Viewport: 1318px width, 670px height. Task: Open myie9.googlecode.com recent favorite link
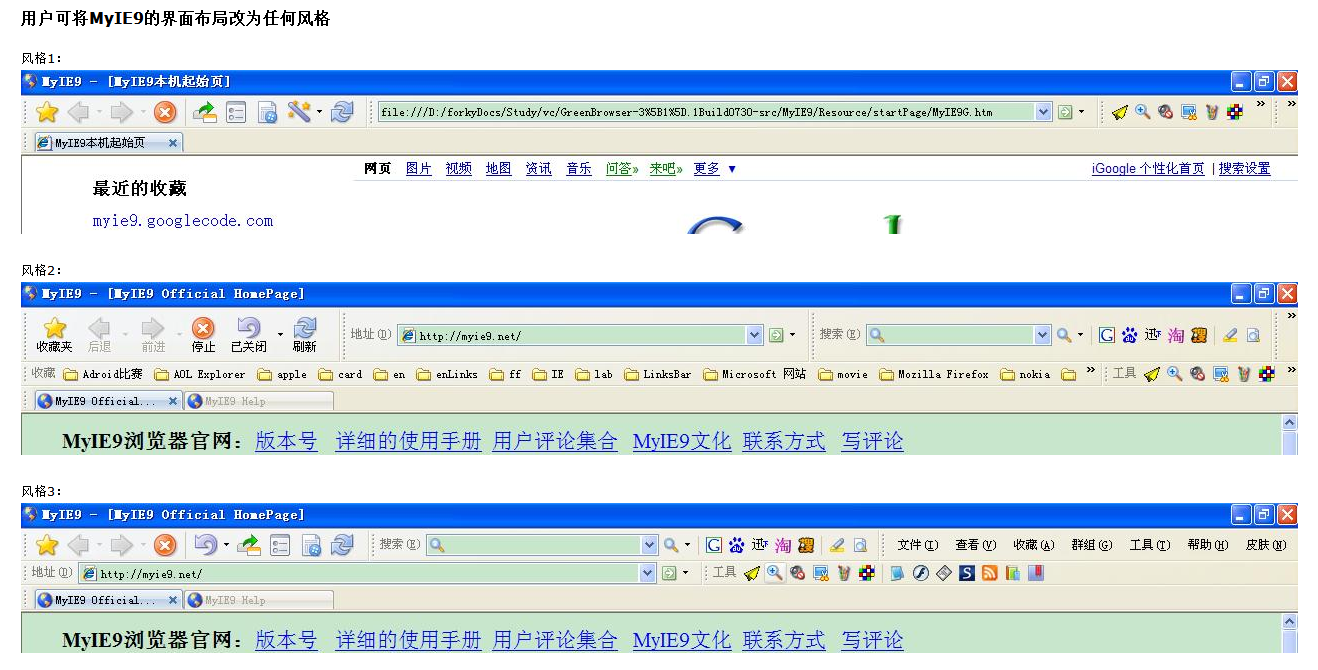[183, 221]
